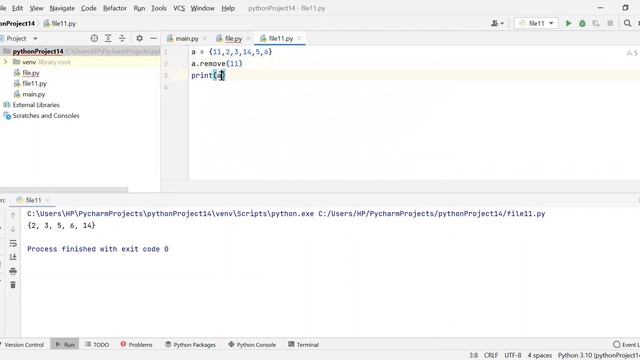Open the Code menu
This screenshot has width=640, height=360.
(x=89, y=8)
